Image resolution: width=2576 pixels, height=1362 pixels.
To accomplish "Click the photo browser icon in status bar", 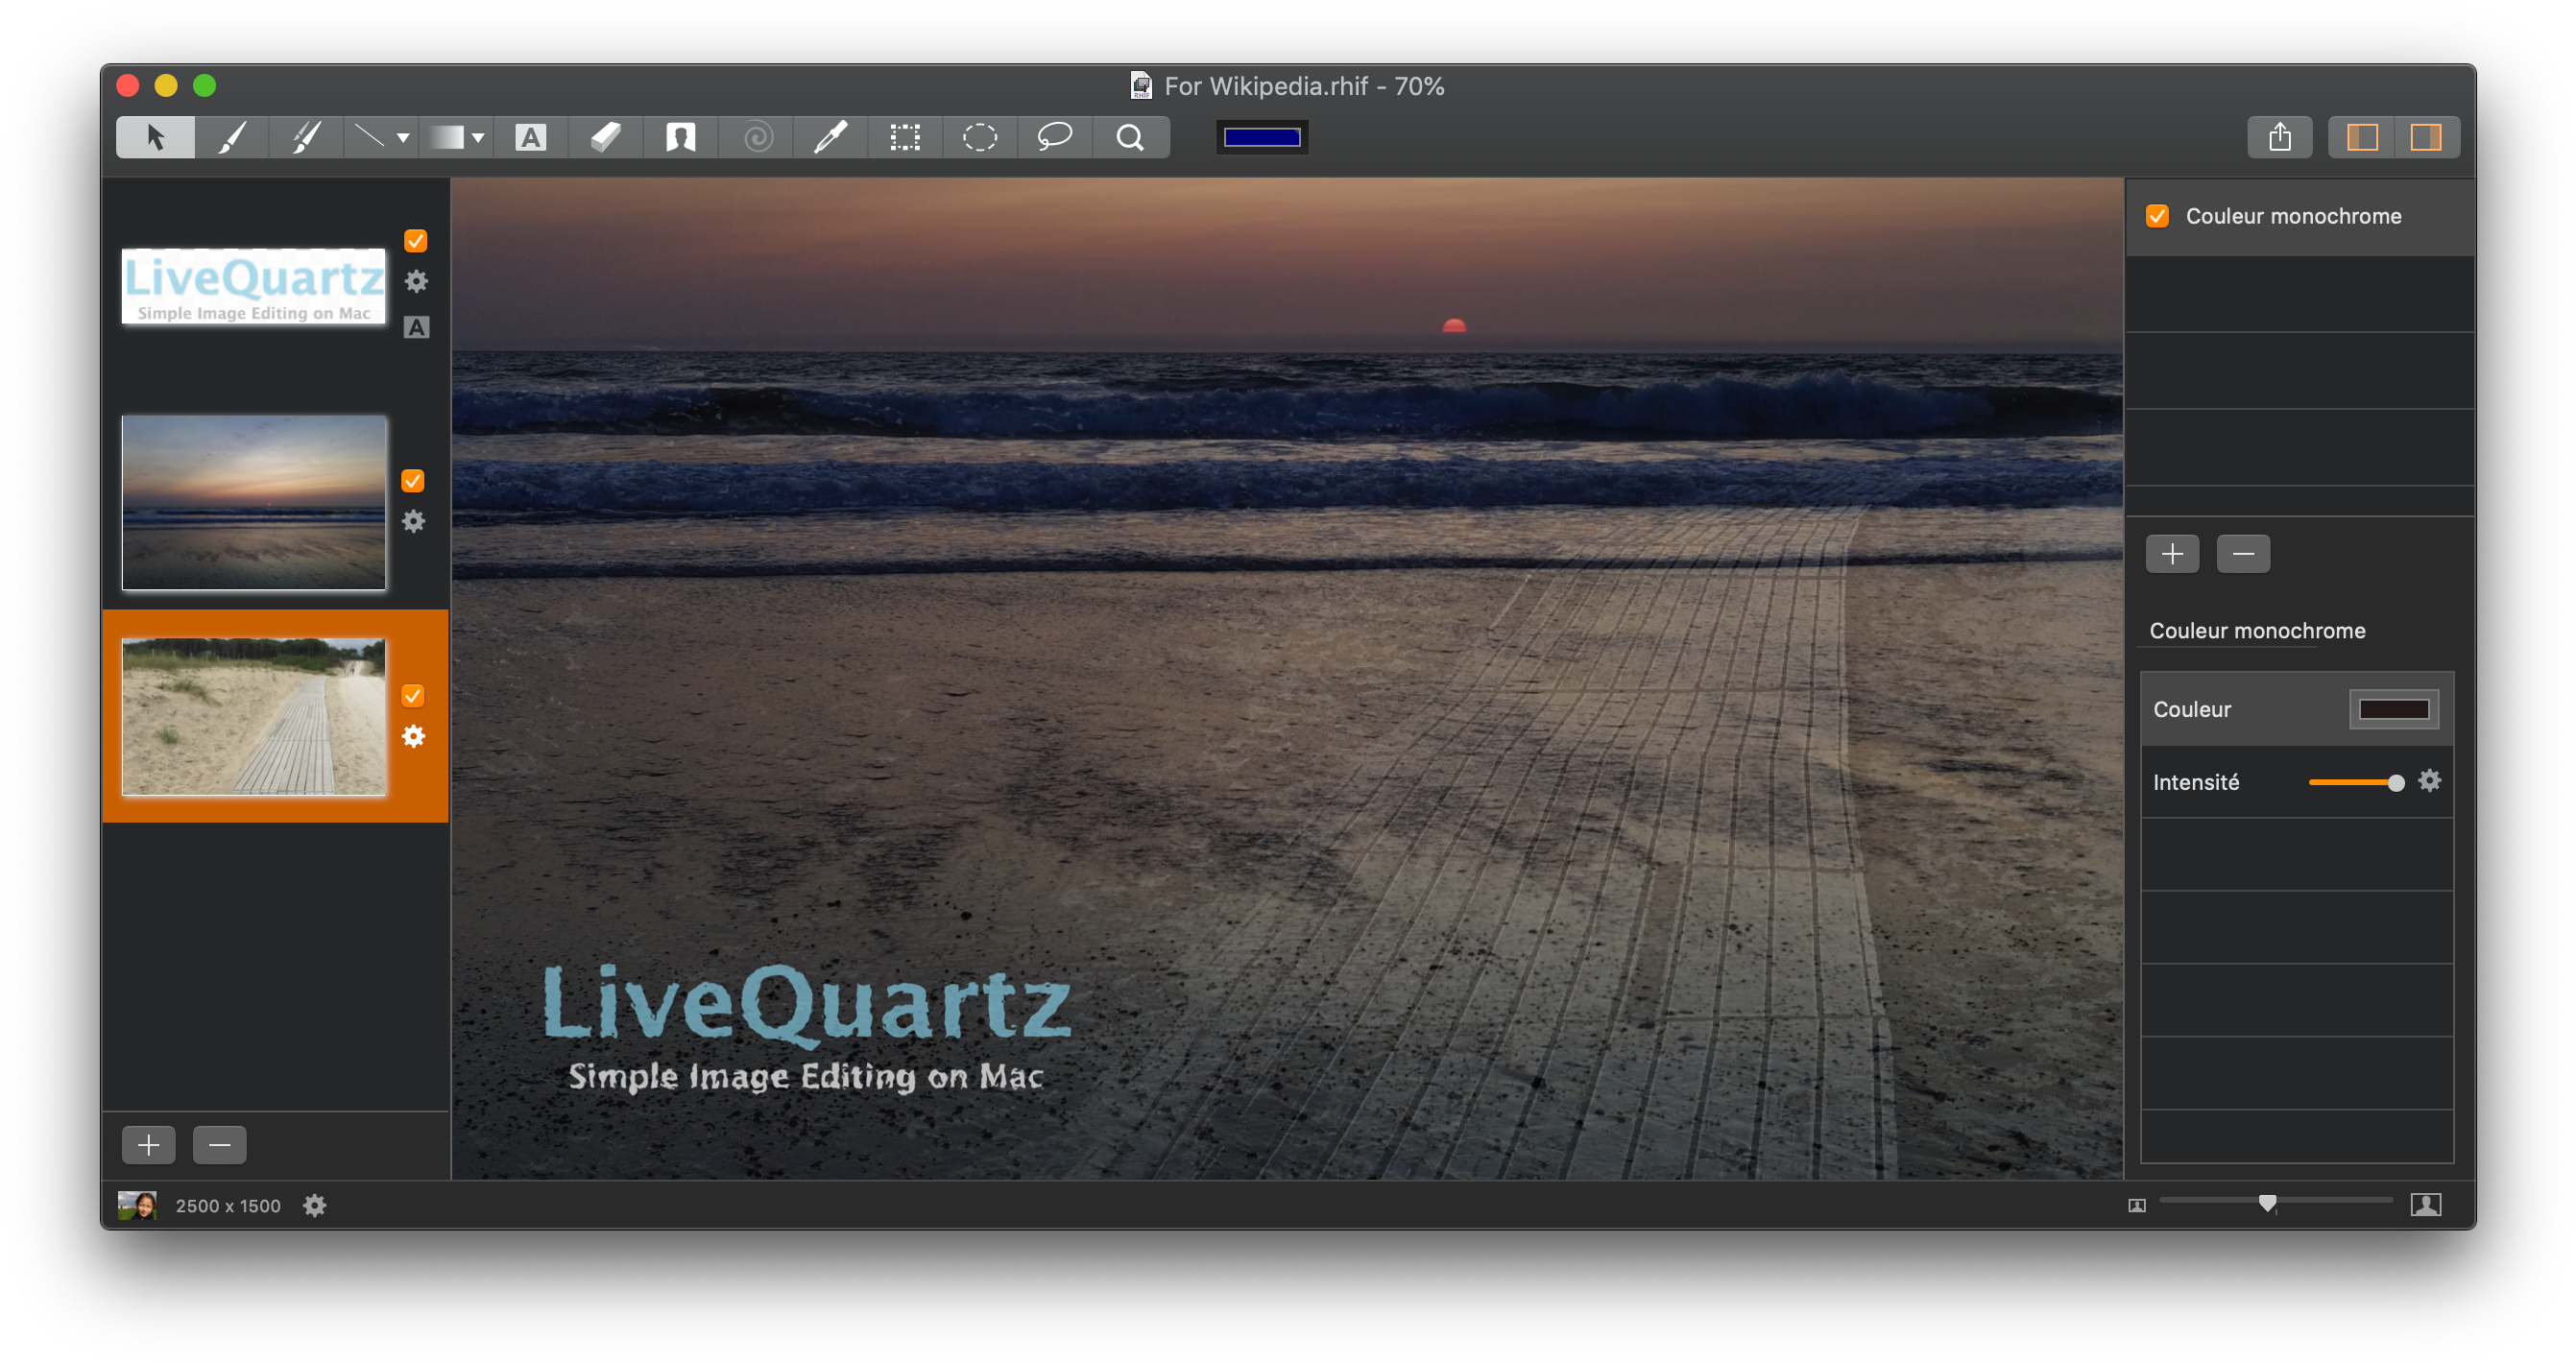I will [137, 1205].
